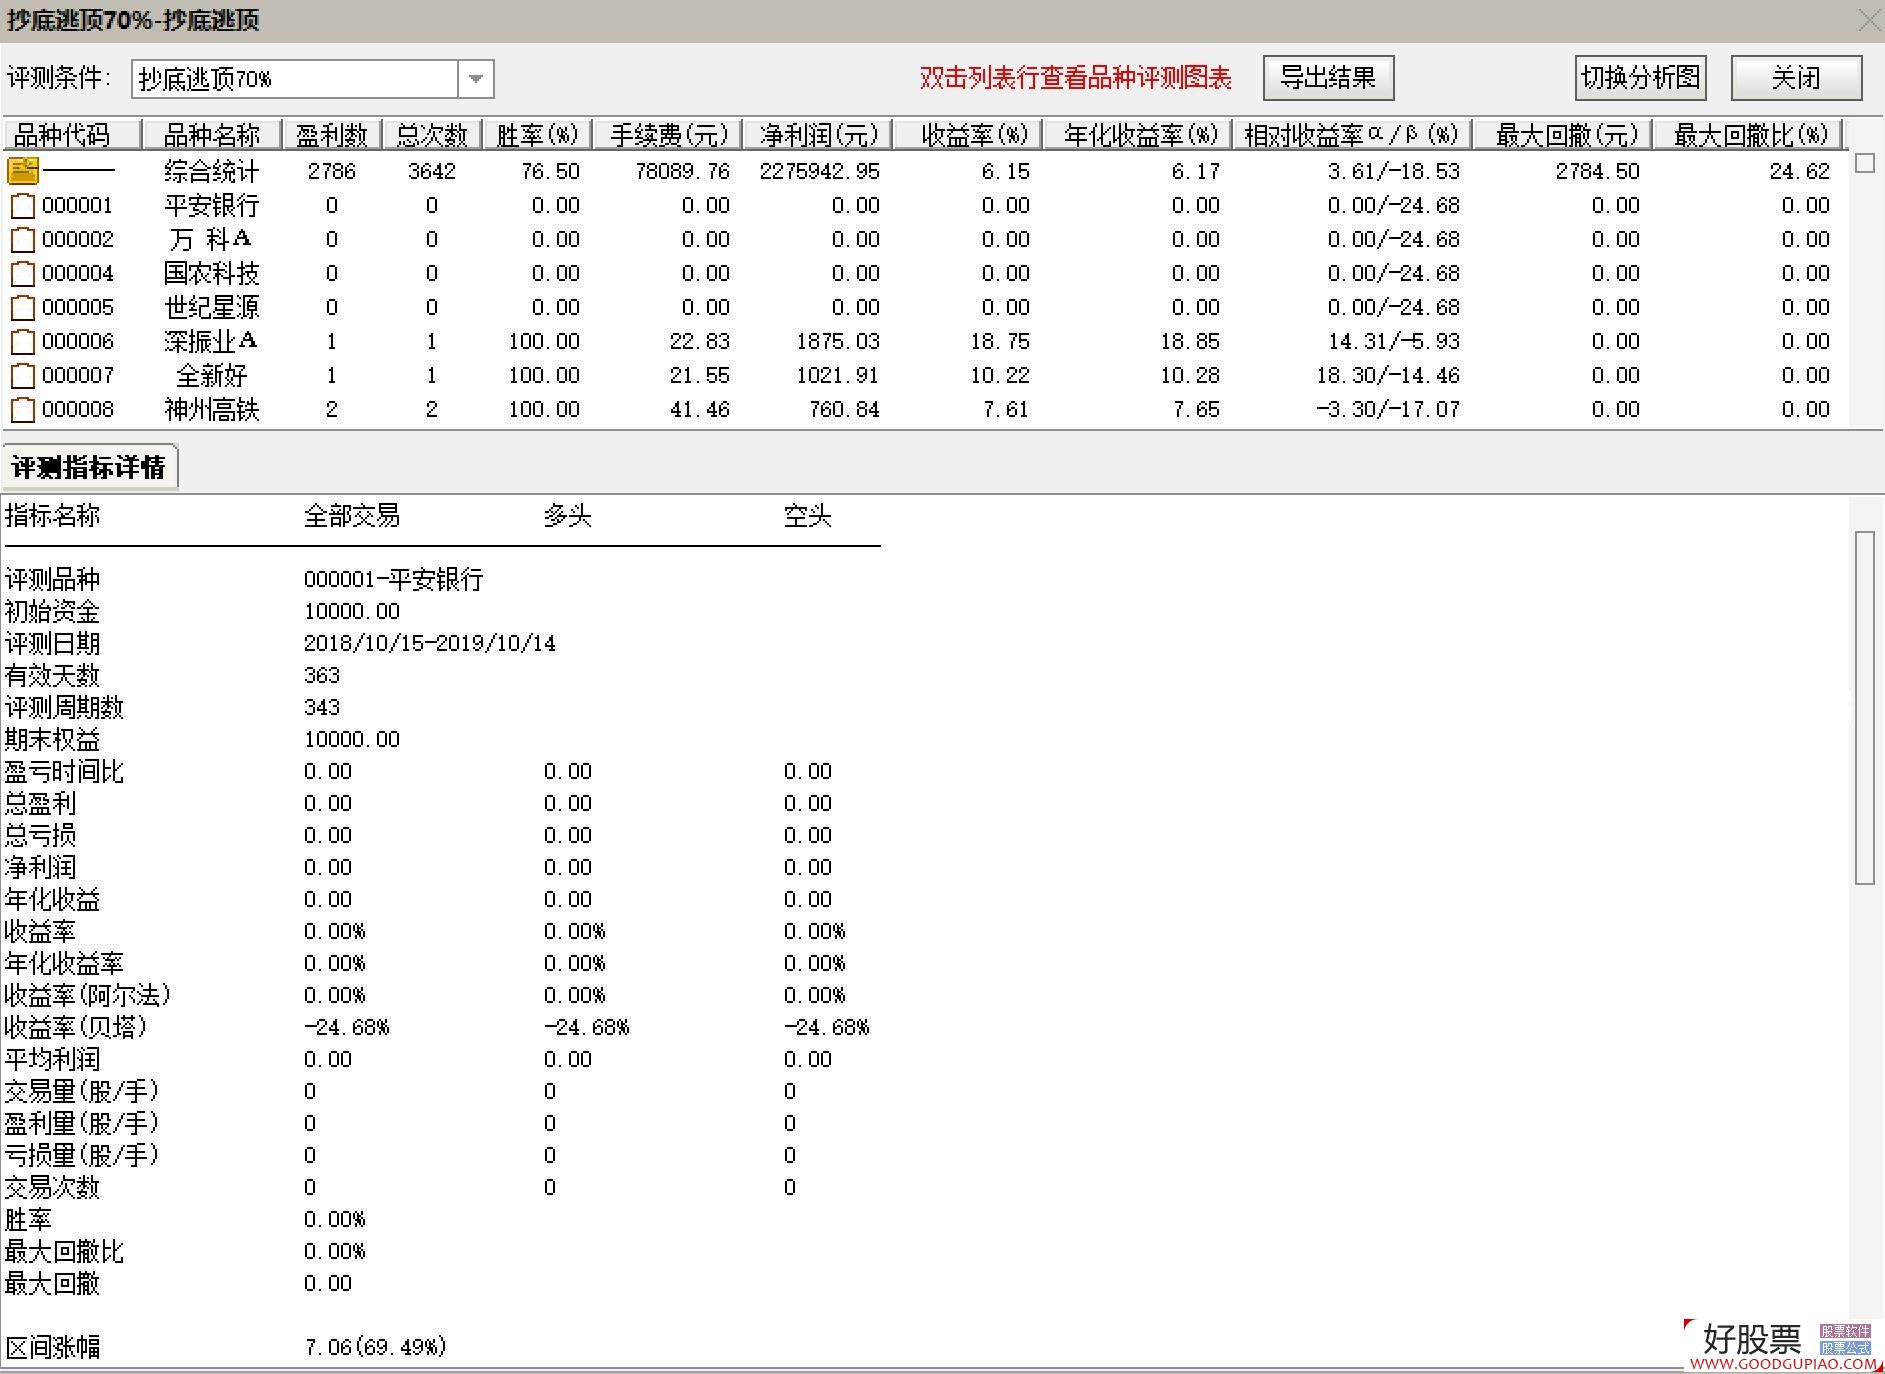The height and width of the screenshot is (1374, 1885).
Task: Click the document icon beside 000005
Action: 23,308
